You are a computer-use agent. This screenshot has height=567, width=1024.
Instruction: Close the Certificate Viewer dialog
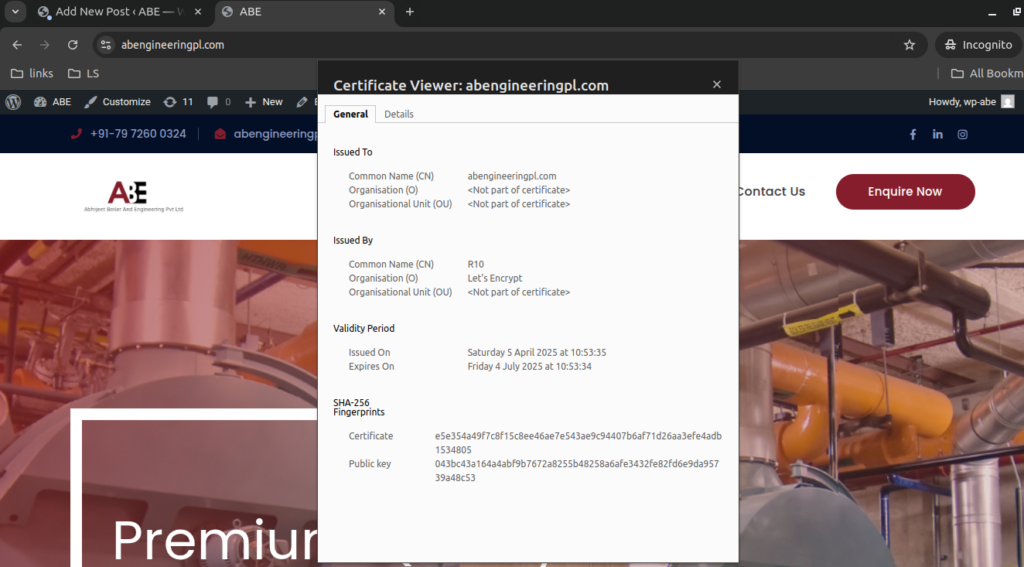point(716,85)
